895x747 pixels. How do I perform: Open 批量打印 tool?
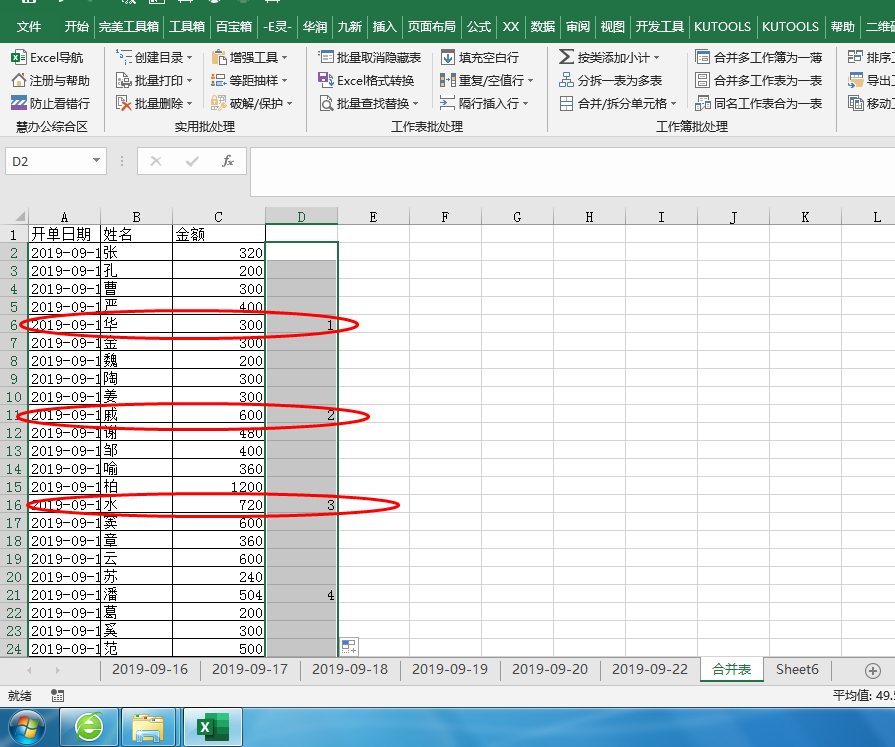point(154,80)
